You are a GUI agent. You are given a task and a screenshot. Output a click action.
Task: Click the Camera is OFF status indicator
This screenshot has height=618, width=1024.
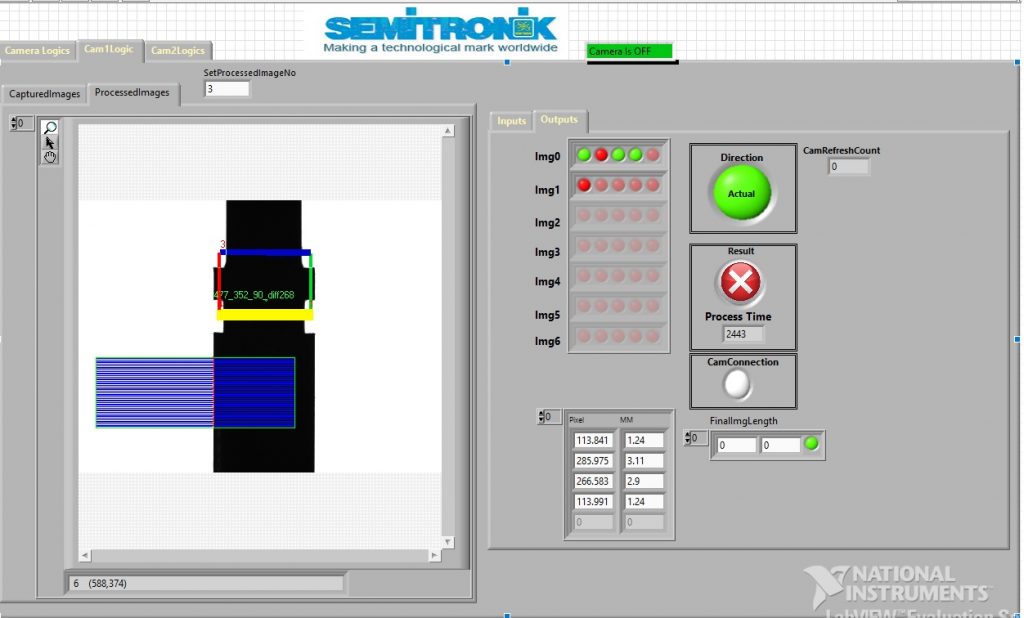pyautogui.click(x=629, y=51)
